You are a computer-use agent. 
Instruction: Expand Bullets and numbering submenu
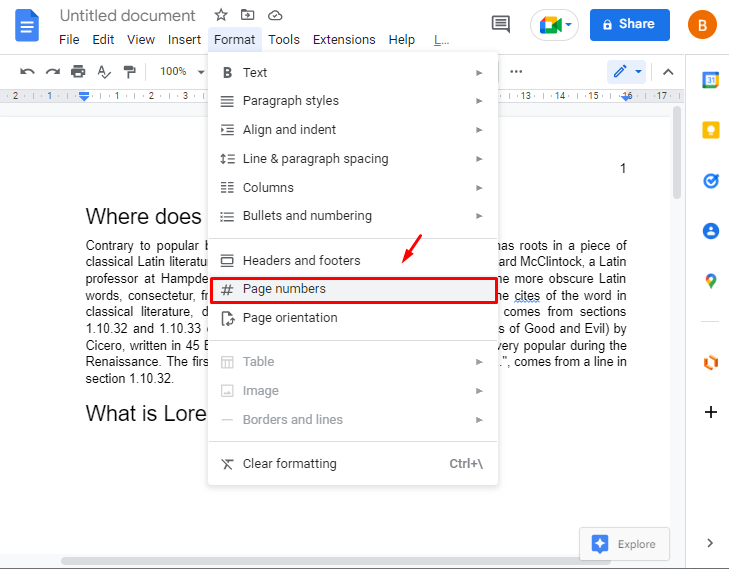[353, 216]
